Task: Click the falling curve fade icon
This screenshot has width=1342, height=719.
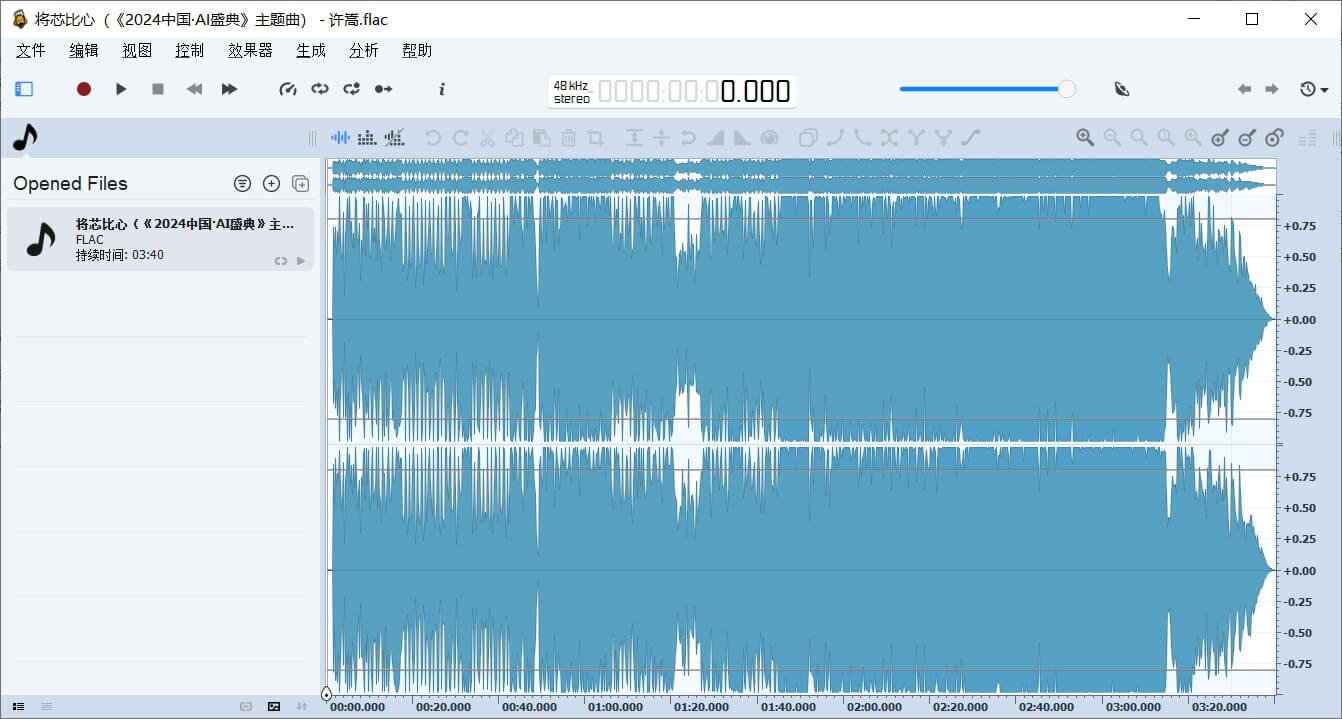Action: pos(862,138)
